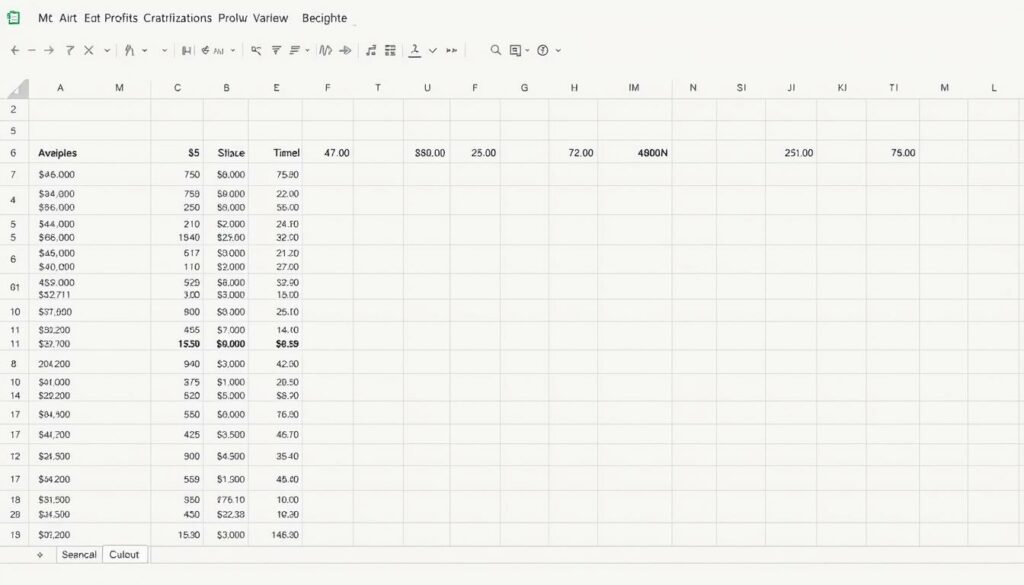This screenshot has height=585, width=1024.
Task: Click the green spreadsheet app logo
Action: [x=13, y=18]
